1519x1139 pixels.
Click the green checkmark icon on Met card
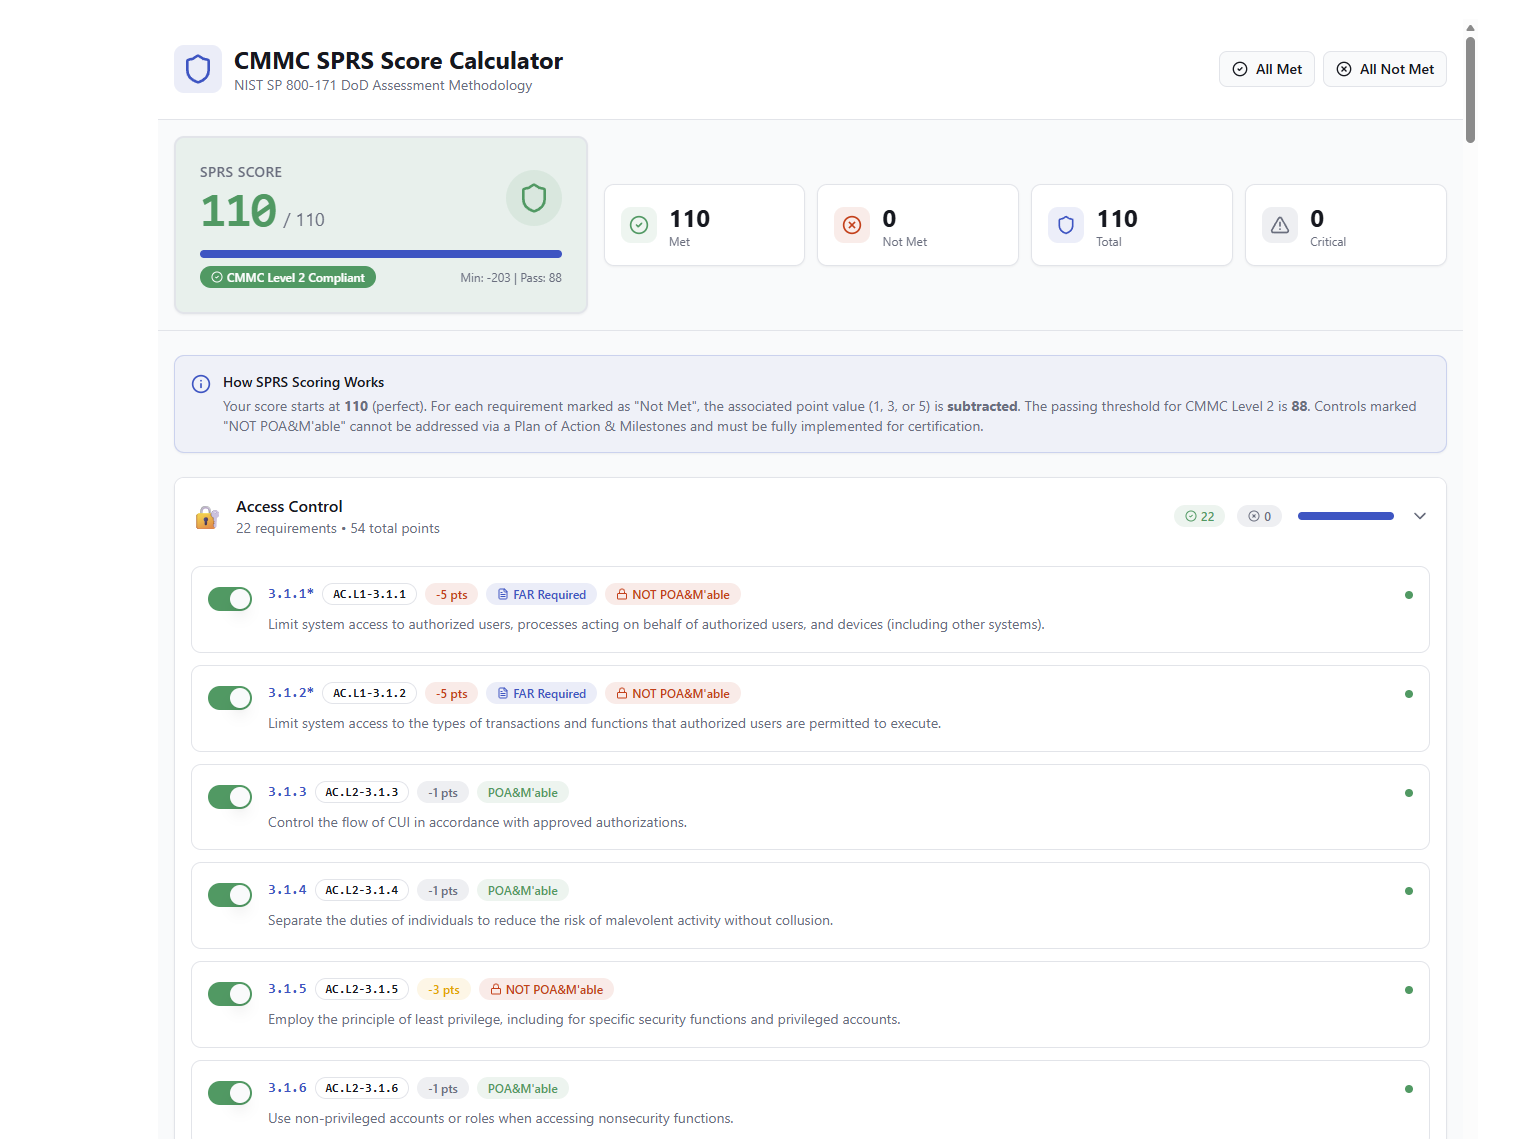pyautogui.click(x=639, y=225)
